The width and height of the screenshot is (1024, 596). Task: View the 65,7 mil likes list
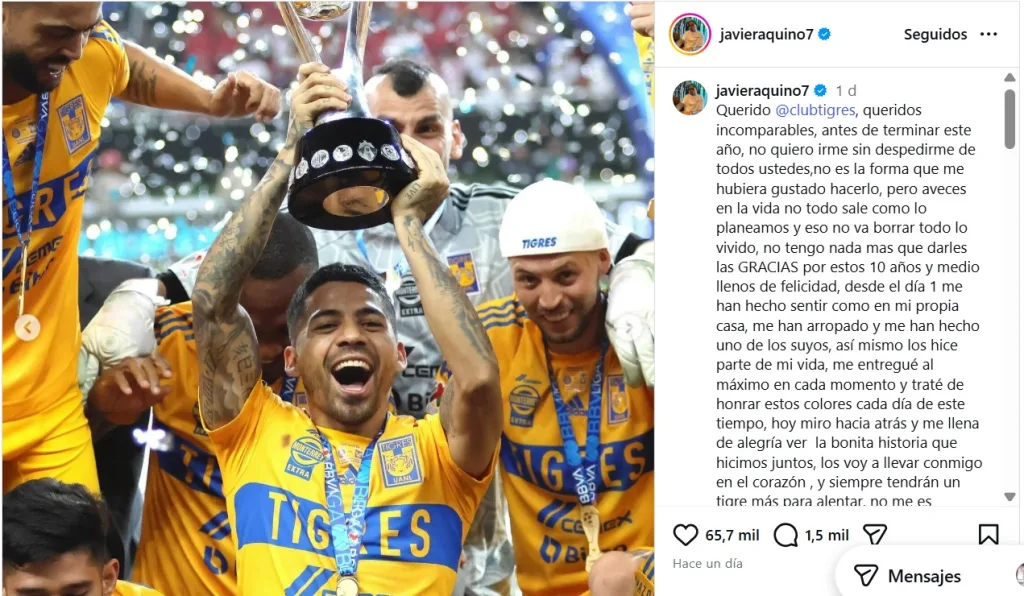click(x=732, y=535)
